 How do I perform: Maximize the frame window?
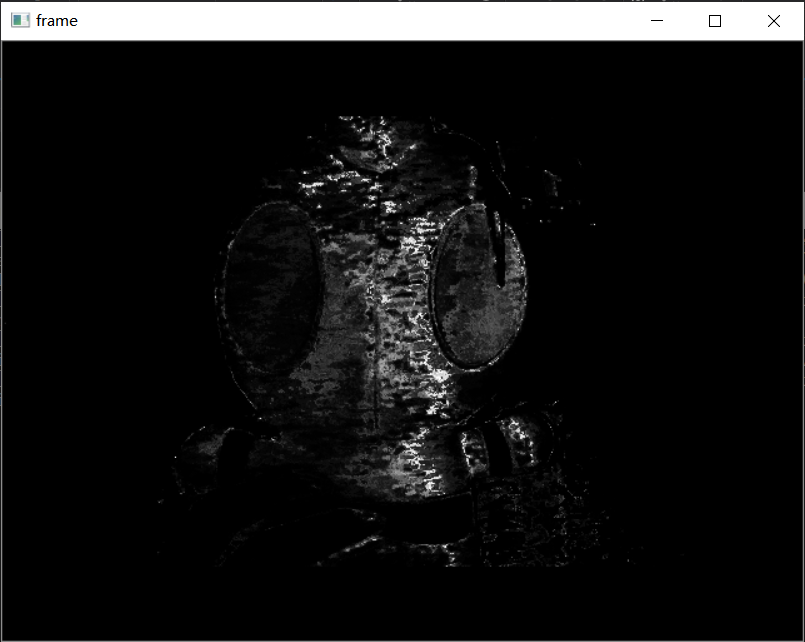715,21
